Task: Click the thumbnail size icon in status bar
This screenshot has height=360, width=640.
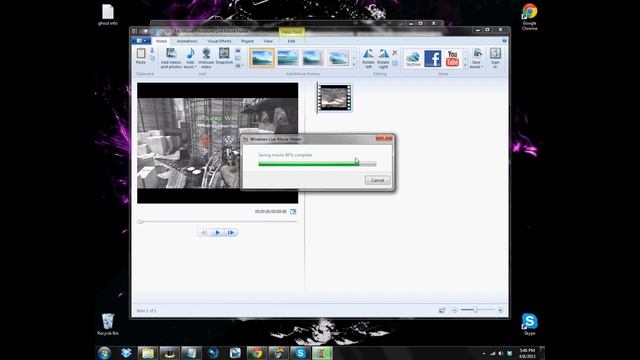Action: pos(442,310)
